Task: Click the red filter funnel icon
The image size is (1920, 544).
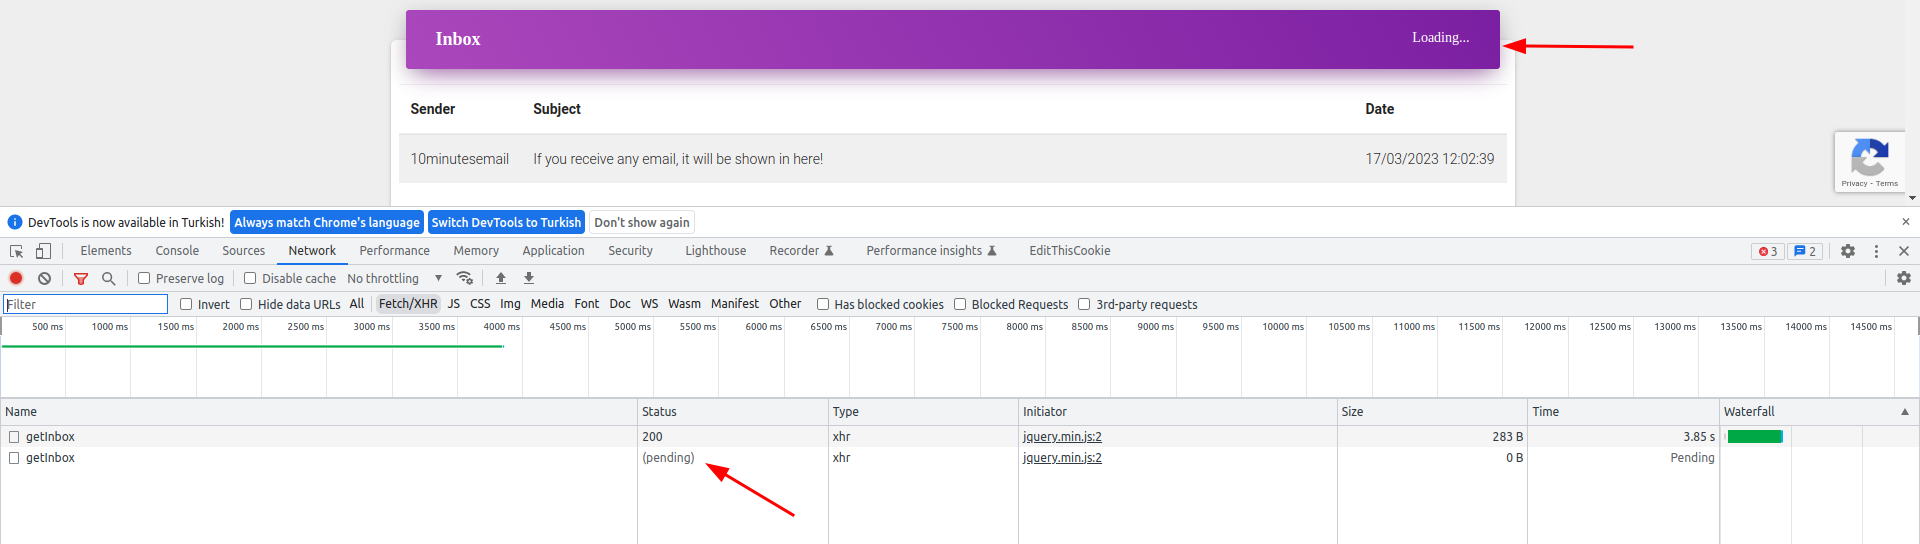Action: coord(81,278)
